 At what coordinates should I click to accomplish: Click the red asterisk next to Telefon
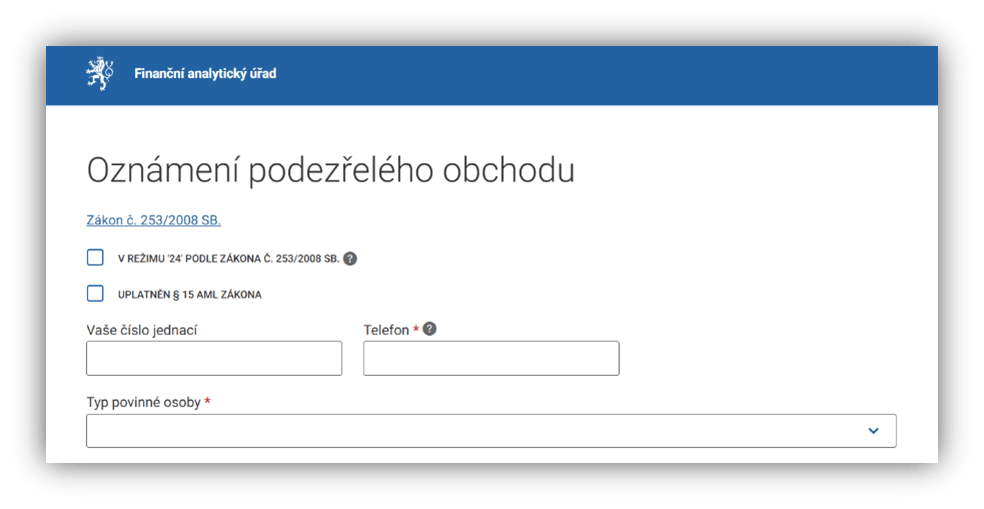(x=415, y=330)
